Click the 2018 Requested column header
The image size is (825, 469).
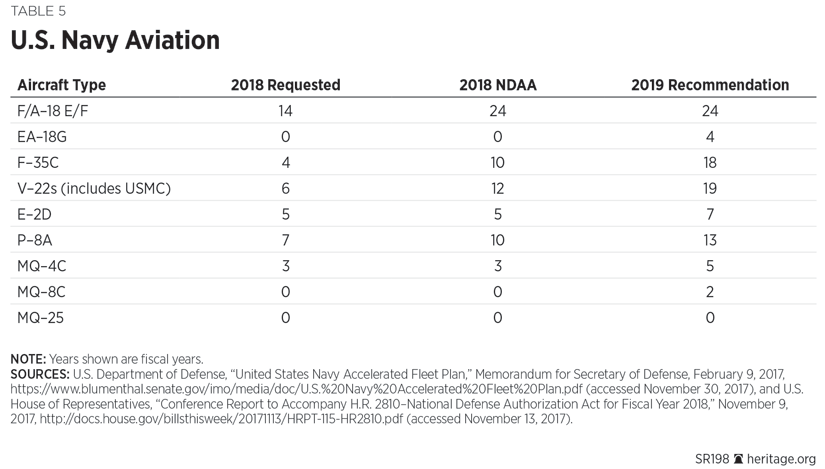click(285, 85)
